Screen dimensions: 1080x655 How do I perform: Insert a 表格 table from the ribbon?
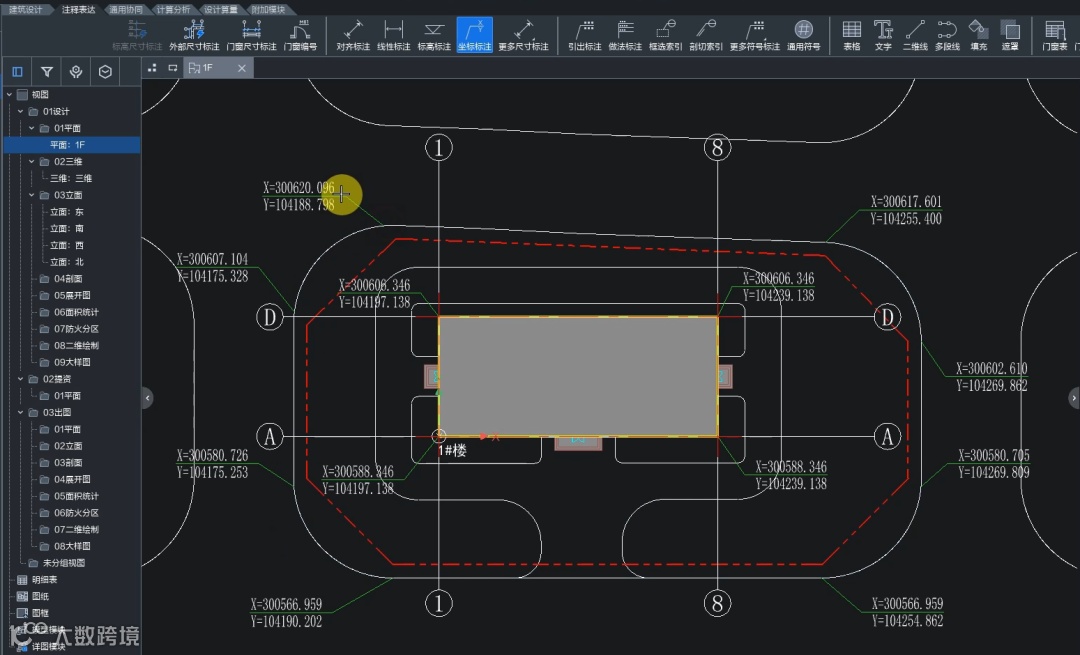click(851, 35)
